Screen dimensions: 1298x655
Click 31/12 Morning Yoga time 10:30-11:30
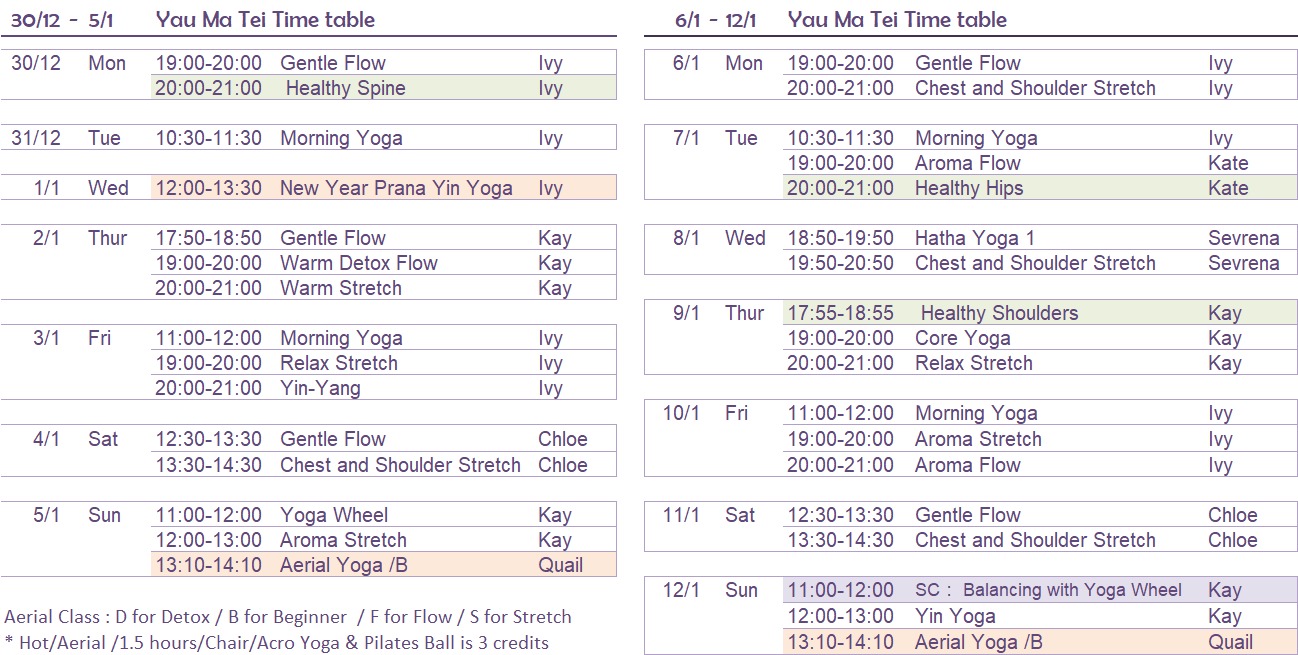208,138
